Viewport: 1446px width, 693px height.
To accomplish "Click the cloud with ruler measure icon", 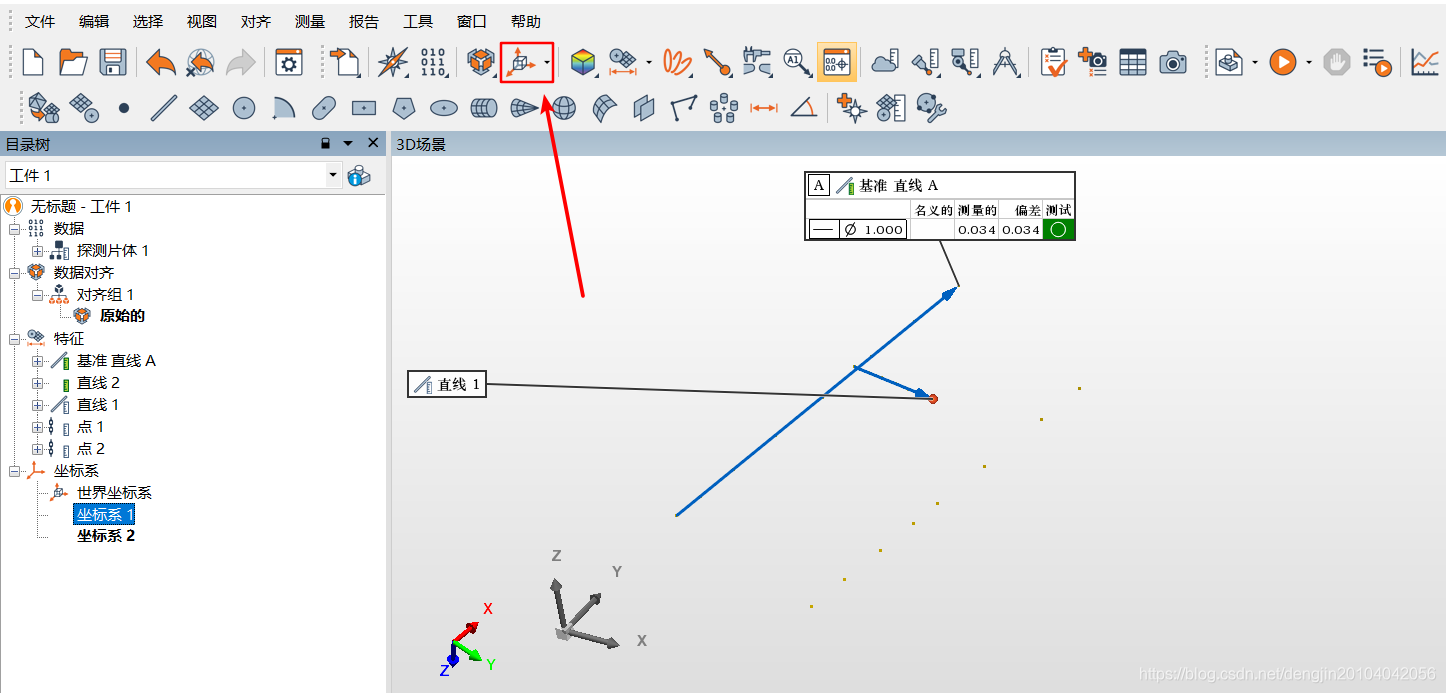I will [x=886, y=62].
